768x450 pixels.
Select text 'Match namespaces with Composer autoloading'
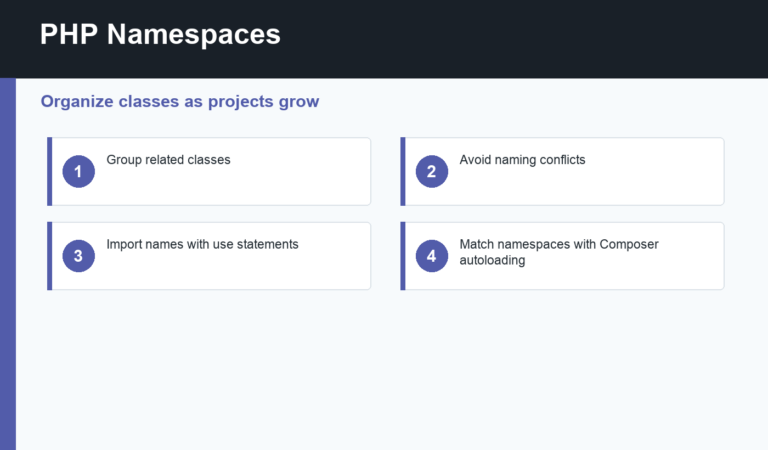[559, 252]
